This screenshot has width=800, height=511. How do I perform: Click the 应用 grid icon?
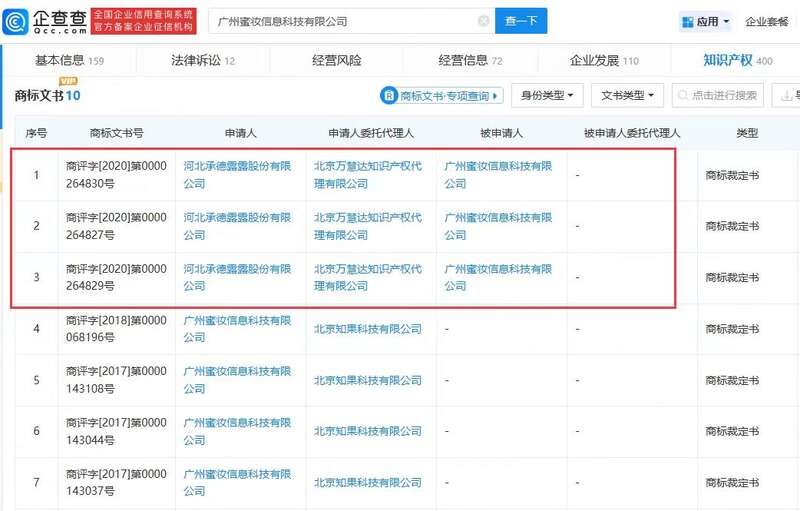coord(688,21)
